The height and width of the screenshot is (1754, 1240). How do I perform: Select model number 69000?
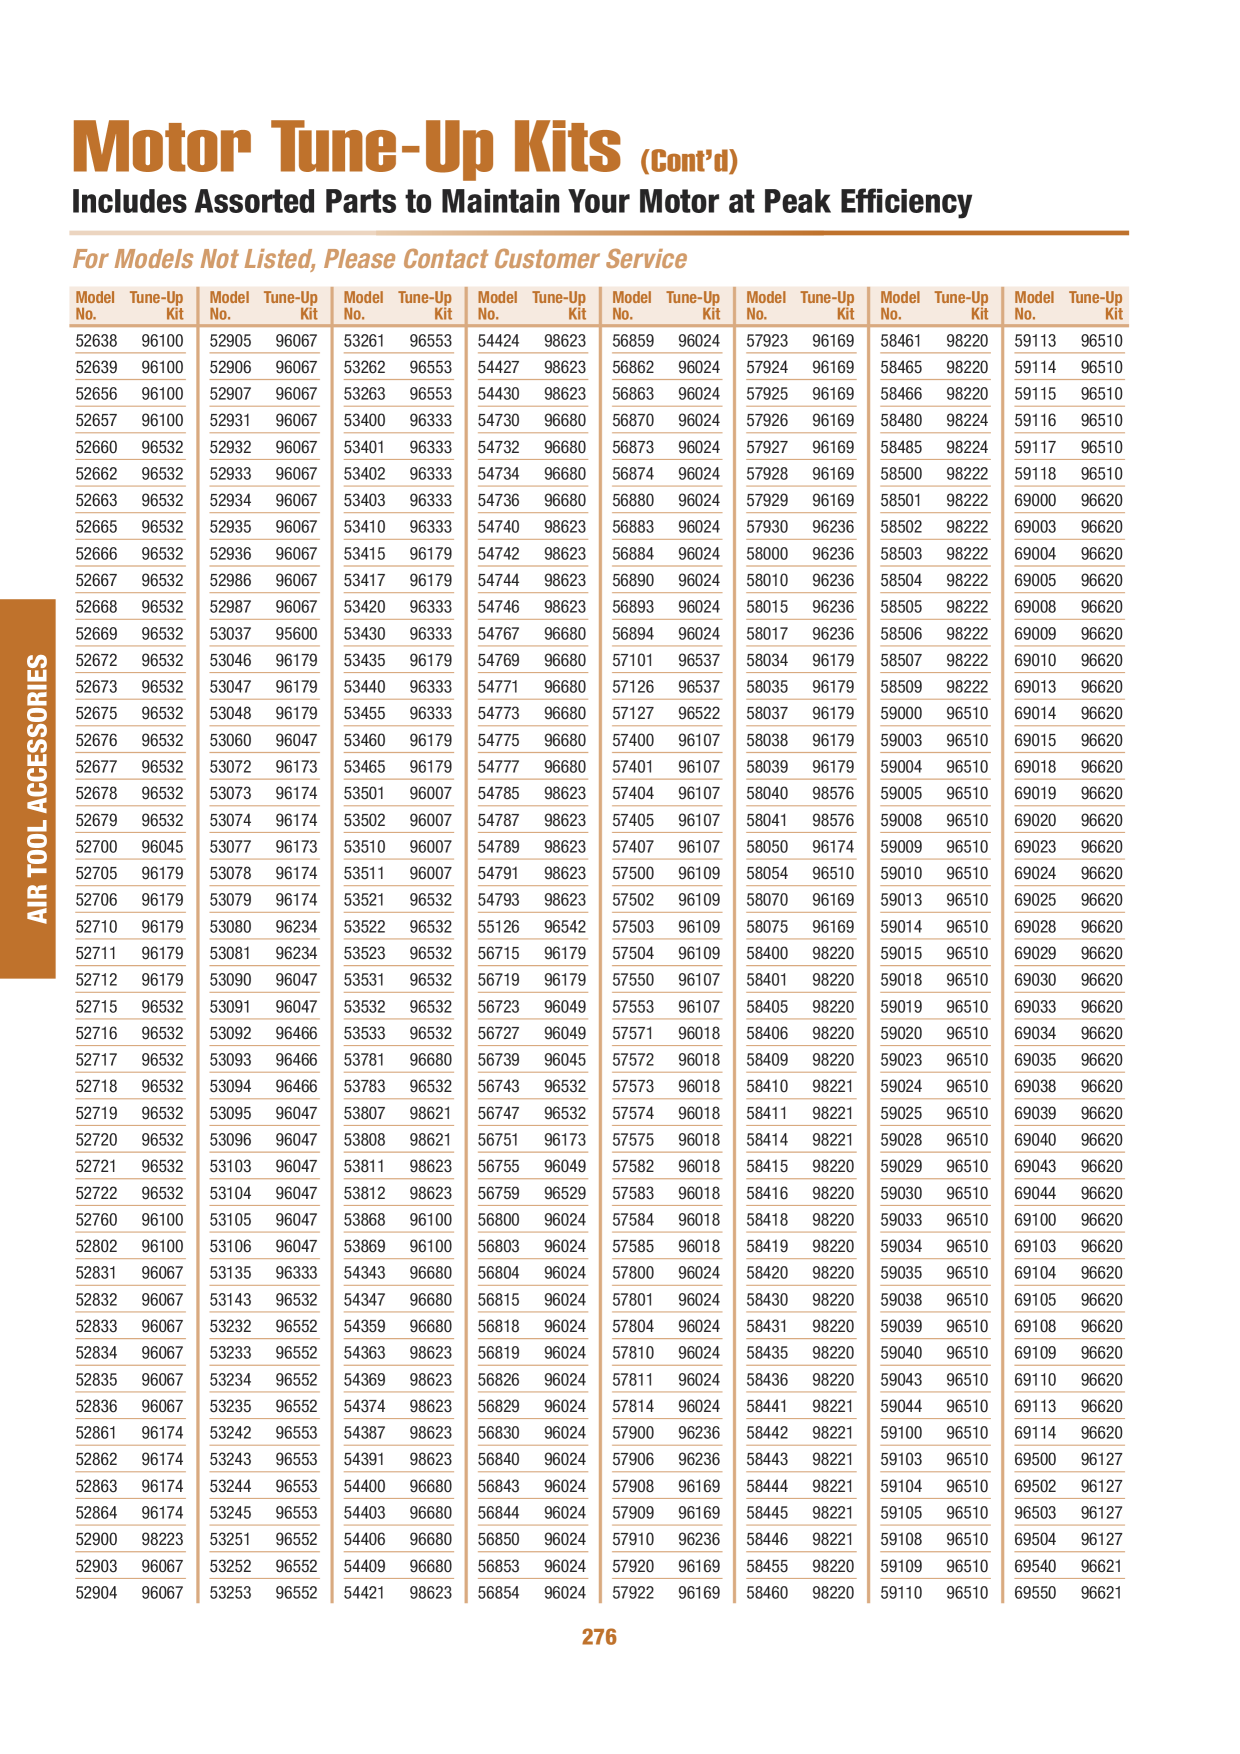pos(1035,501)
